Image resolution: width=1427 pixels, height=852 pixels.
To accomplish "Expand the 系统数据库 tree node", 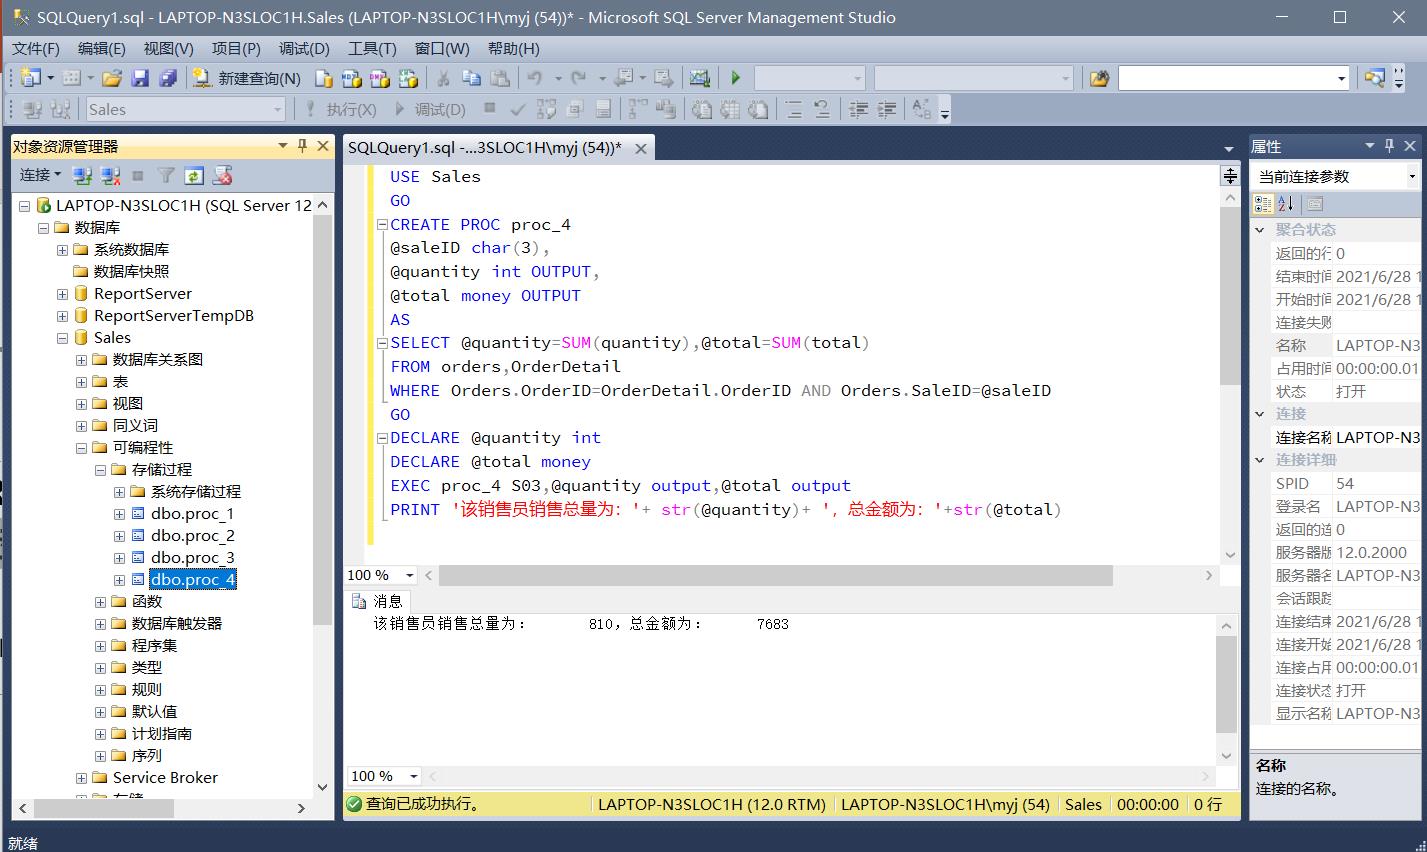I will point(62,250).
